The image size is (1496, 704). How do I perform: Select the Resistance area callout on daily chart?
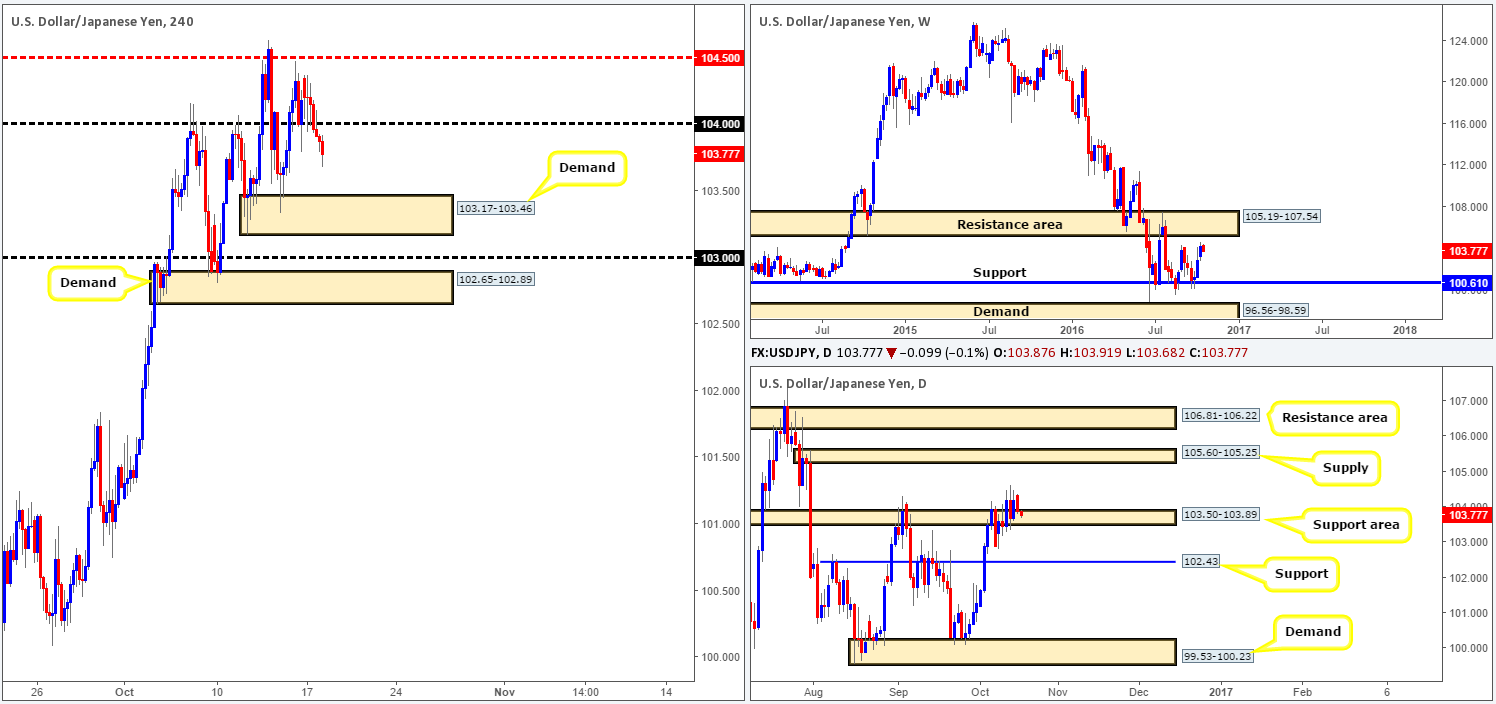coord(1334,417)
